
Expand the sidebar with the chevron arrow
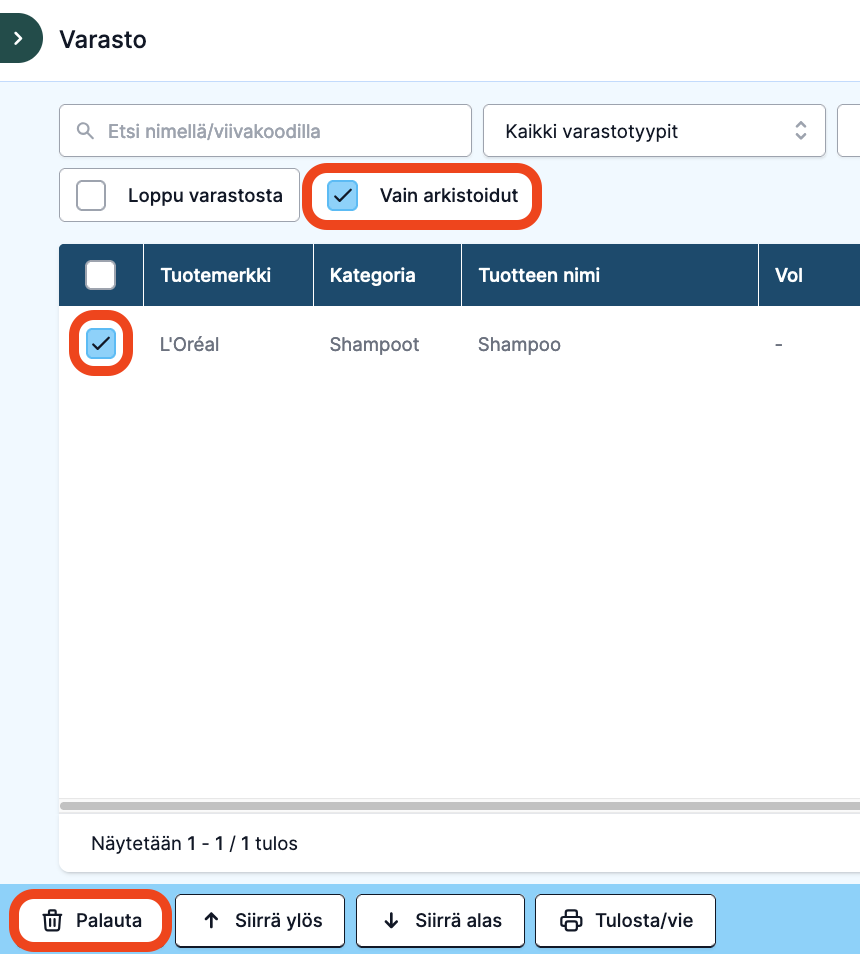click(18, 38)
